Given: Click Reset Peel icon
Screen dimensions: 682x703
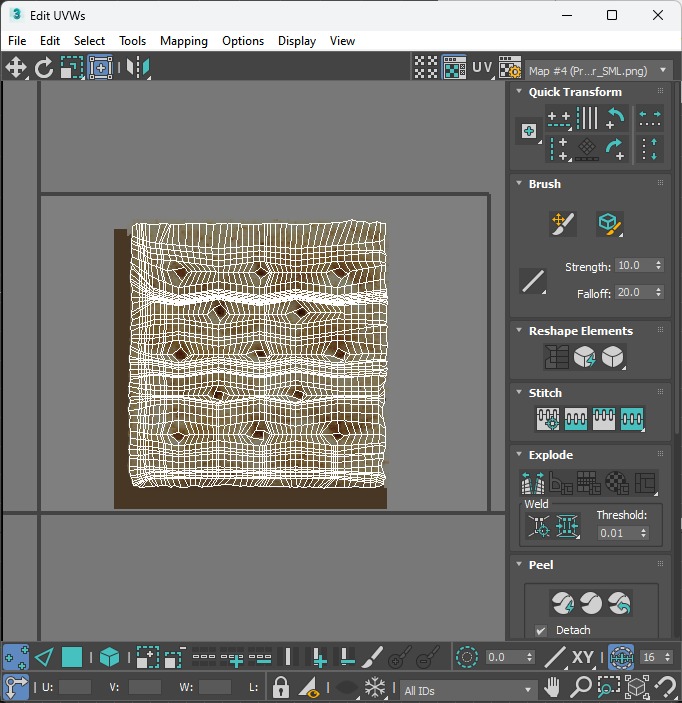Looking at the screenshot, I should tap(620, 603).
